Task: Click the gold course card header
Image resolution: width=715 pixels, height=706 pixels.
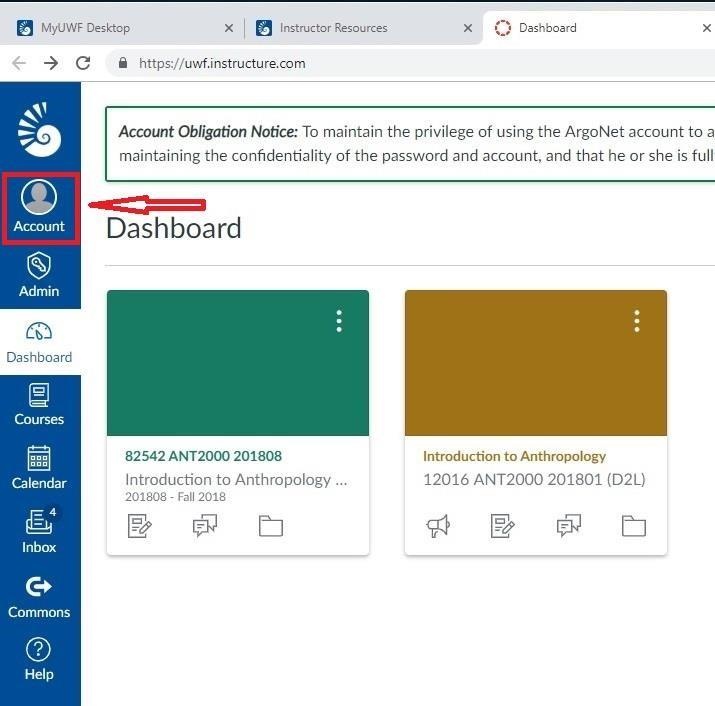Action: 536,363
